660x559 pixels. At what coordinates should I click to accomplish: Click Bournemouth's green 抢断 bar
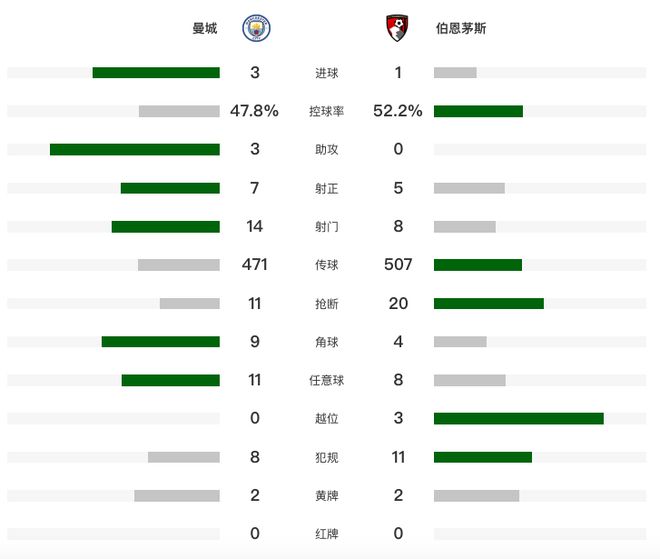tap(488, 303)
